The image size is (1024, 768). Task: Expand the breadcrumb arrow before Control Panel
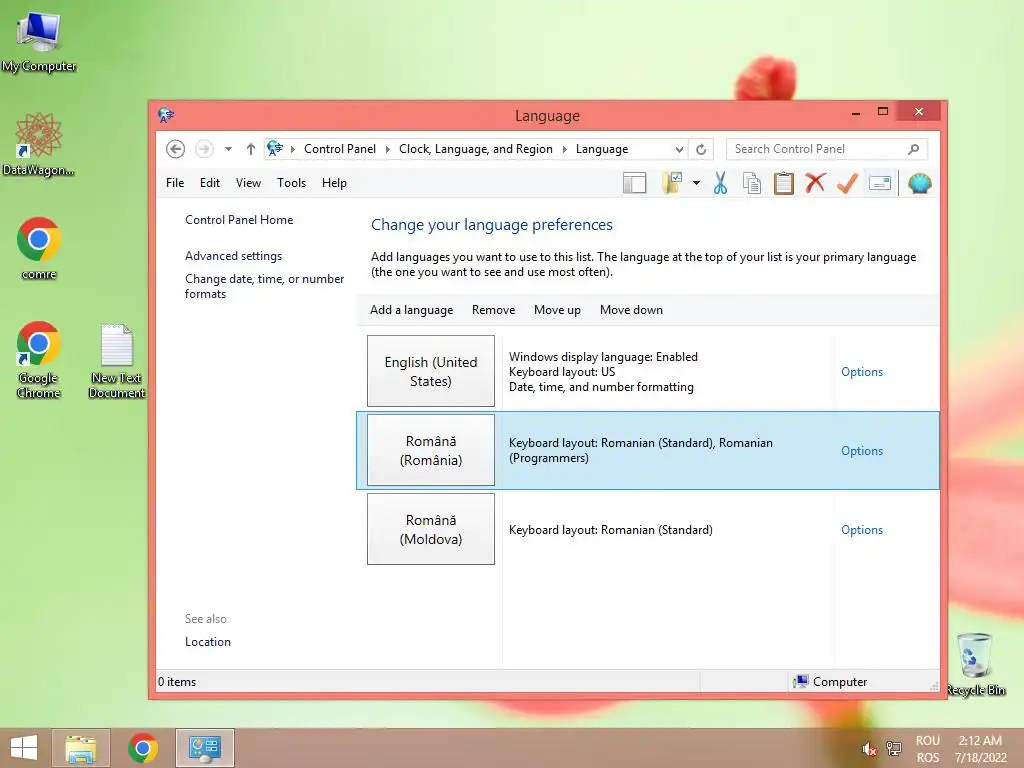coord(293,150)
